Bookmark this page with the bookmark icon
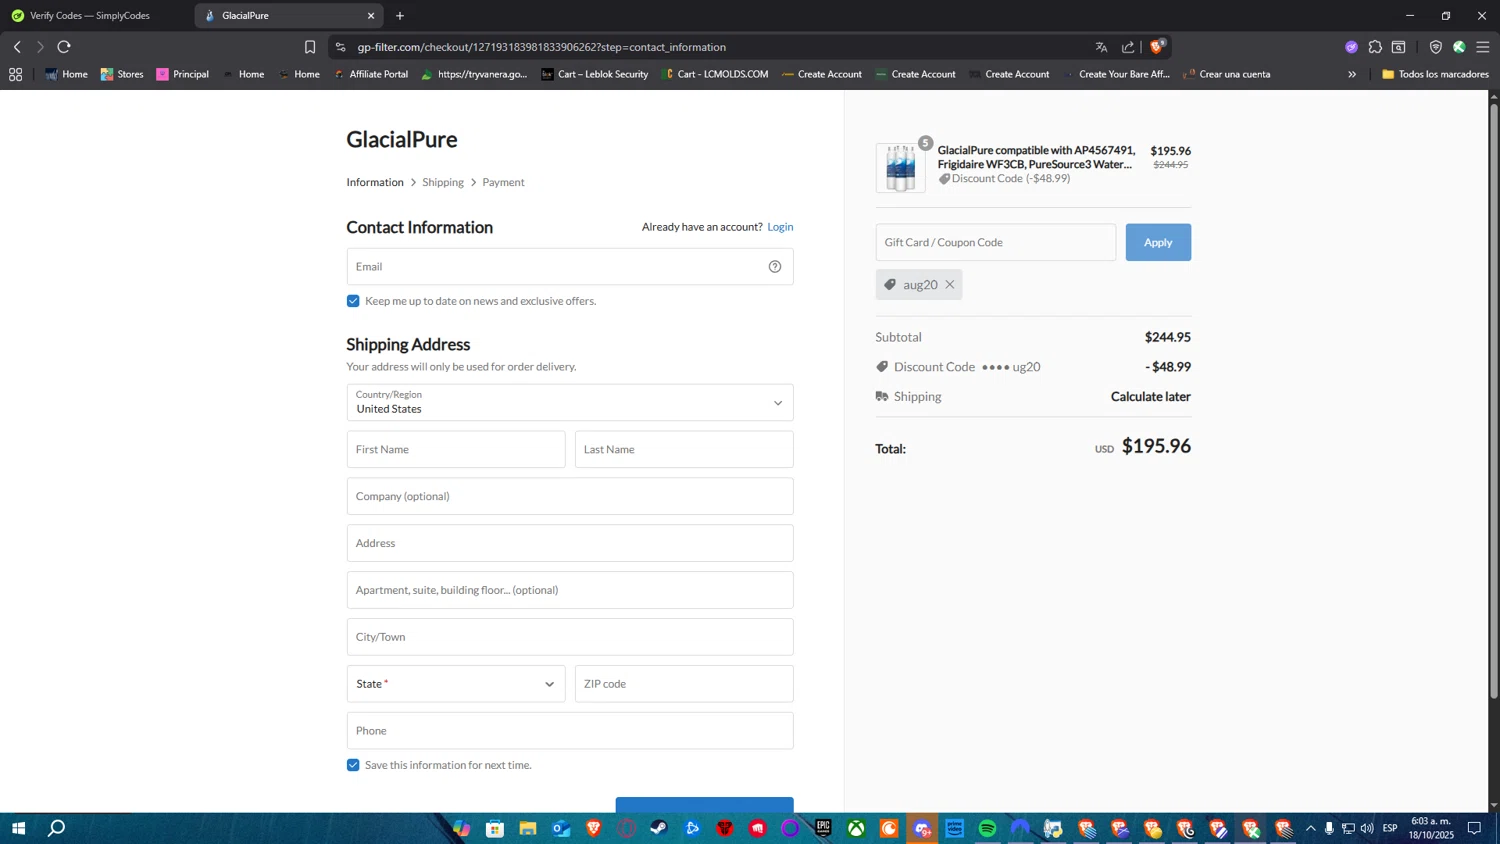This screenshot has width=1500, height=844. tap(310, 47)
